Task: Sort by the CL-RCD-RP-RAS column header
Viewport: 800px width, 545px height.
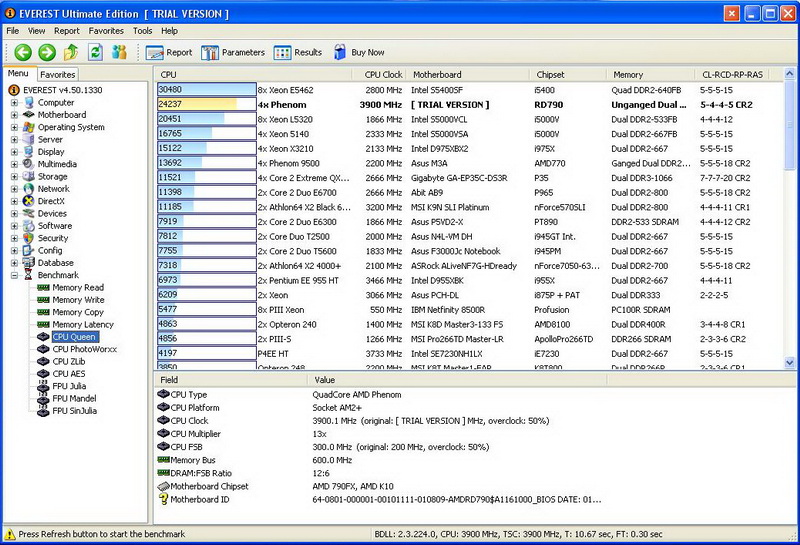Action: 732,75
